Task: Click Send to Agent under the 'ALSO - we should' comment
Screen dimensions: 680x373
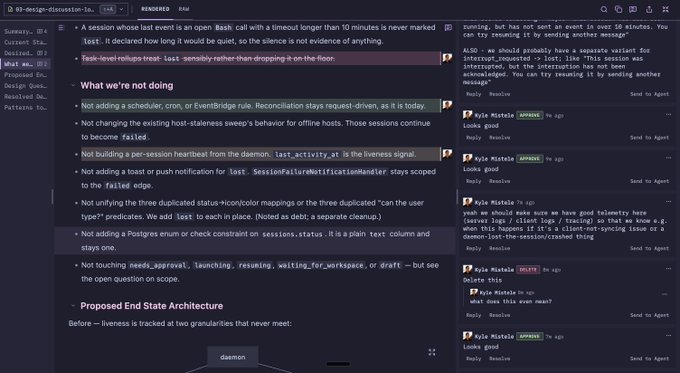Action: click(x=649, y=94)
